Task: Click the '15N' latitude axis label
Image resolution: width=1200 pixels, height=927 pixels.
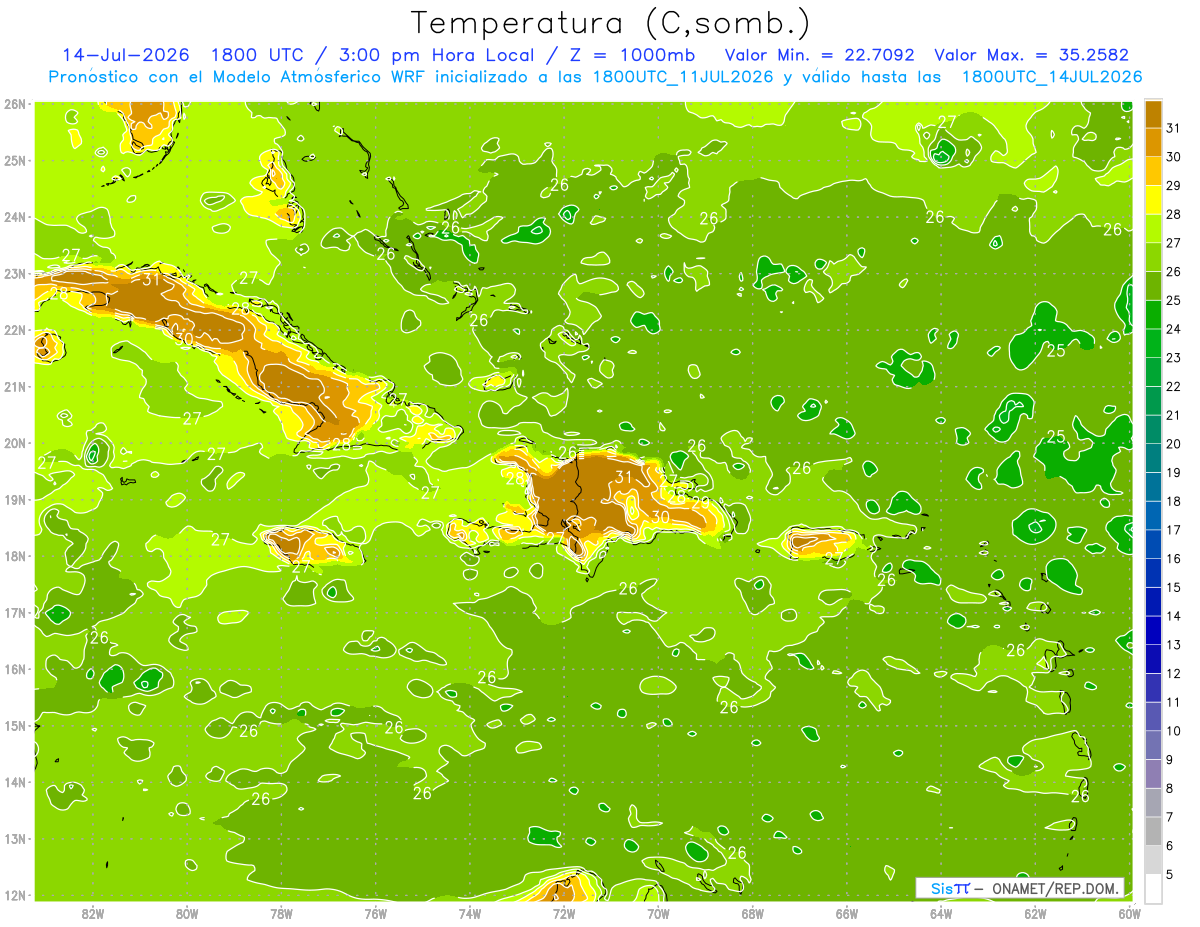Action: click(14, 726)
